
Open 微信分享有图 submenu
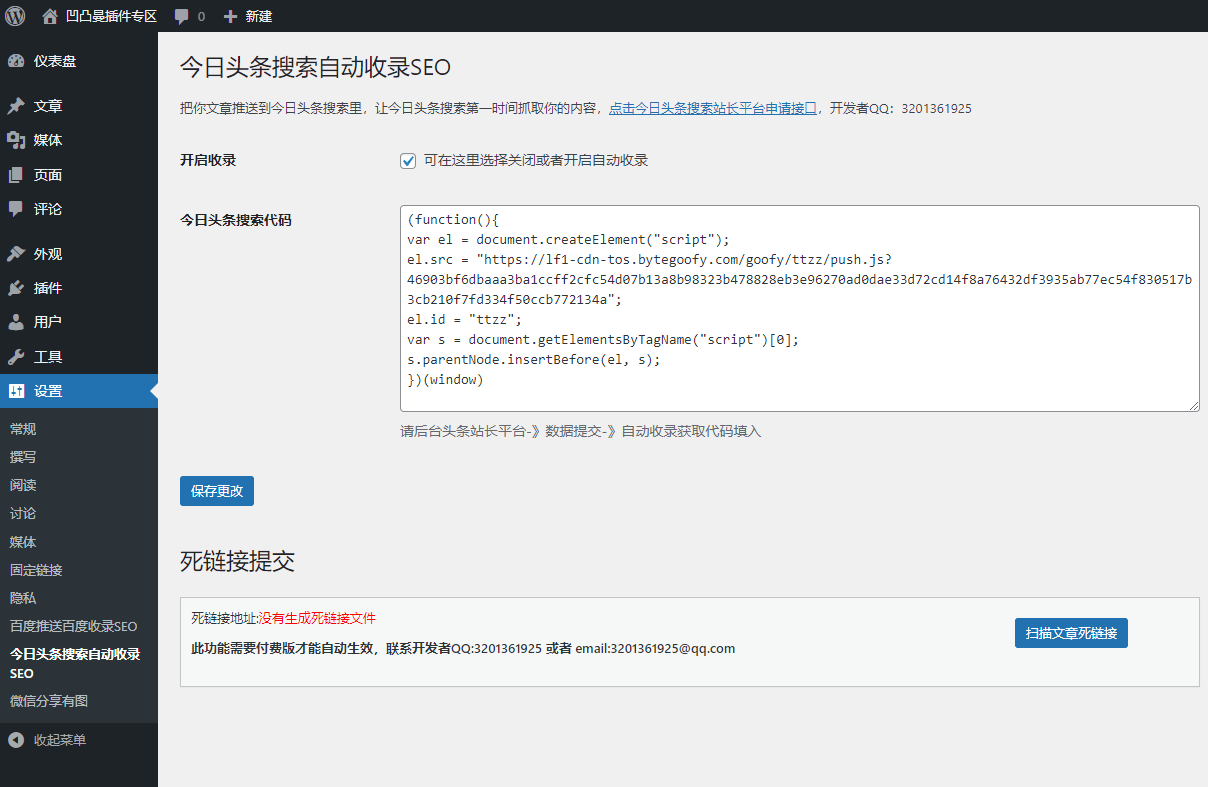point(49,701)
